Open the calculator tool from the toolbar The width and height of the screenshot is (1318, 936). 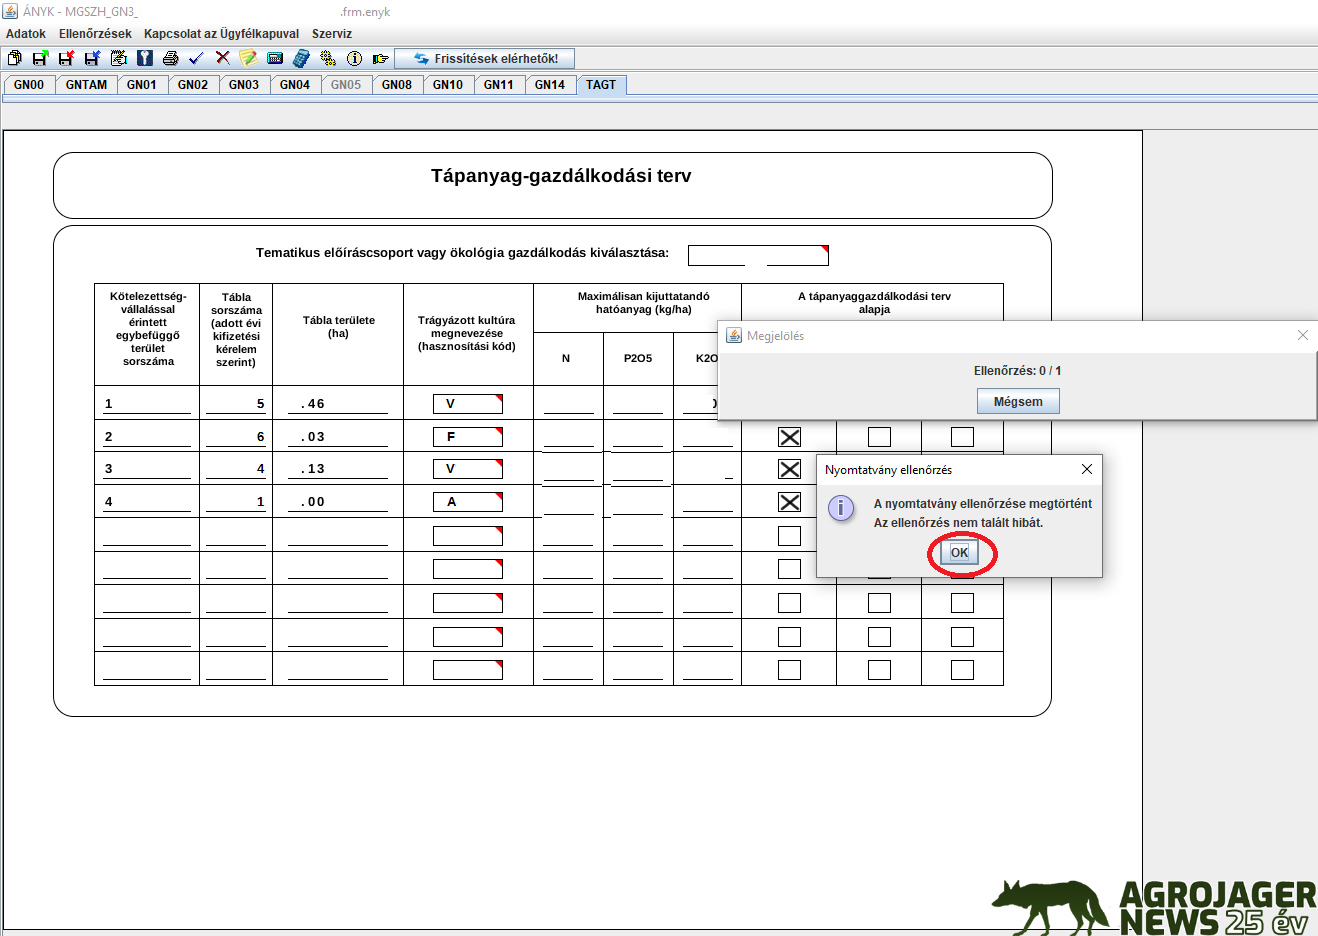[x=301, y=59]
